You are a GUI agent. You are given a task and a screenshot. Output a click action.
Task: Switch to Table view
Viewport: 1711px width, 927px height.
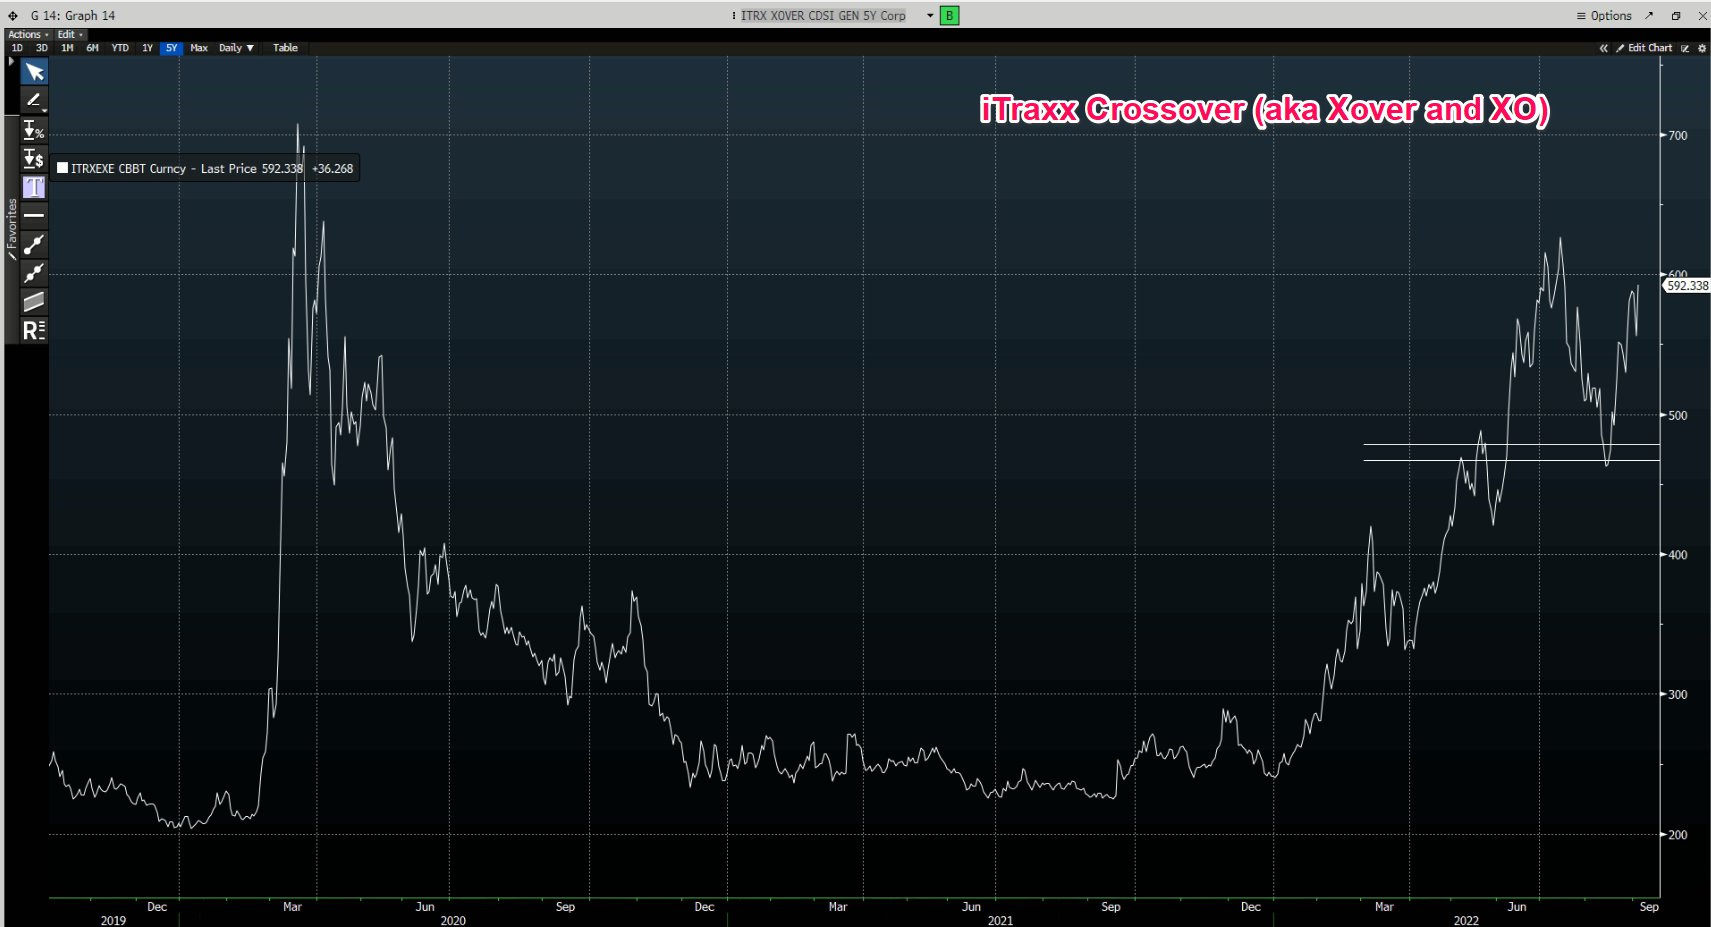[x=285, y=48]
